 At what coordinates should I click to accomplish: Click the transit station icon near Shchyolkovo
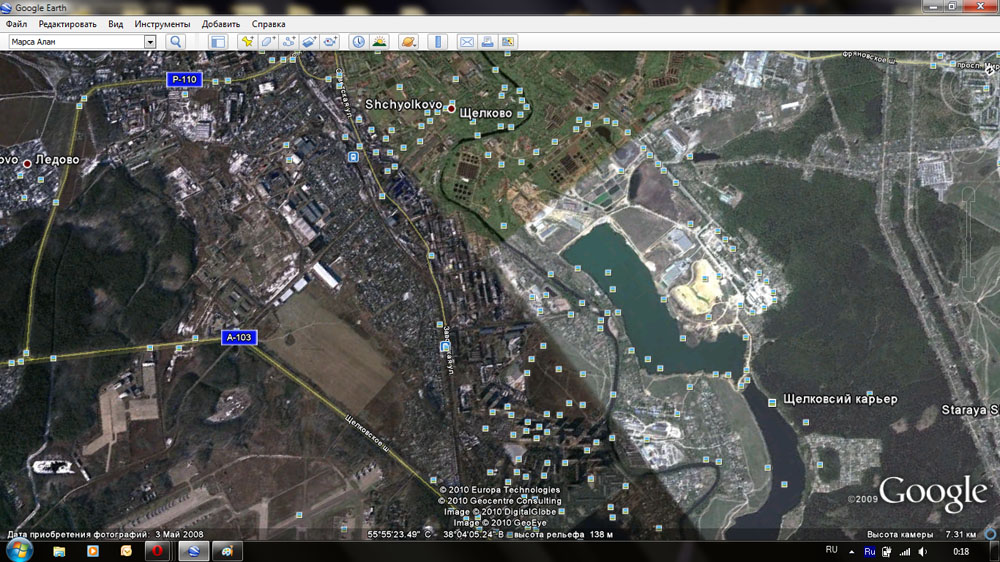pos(353,157)
